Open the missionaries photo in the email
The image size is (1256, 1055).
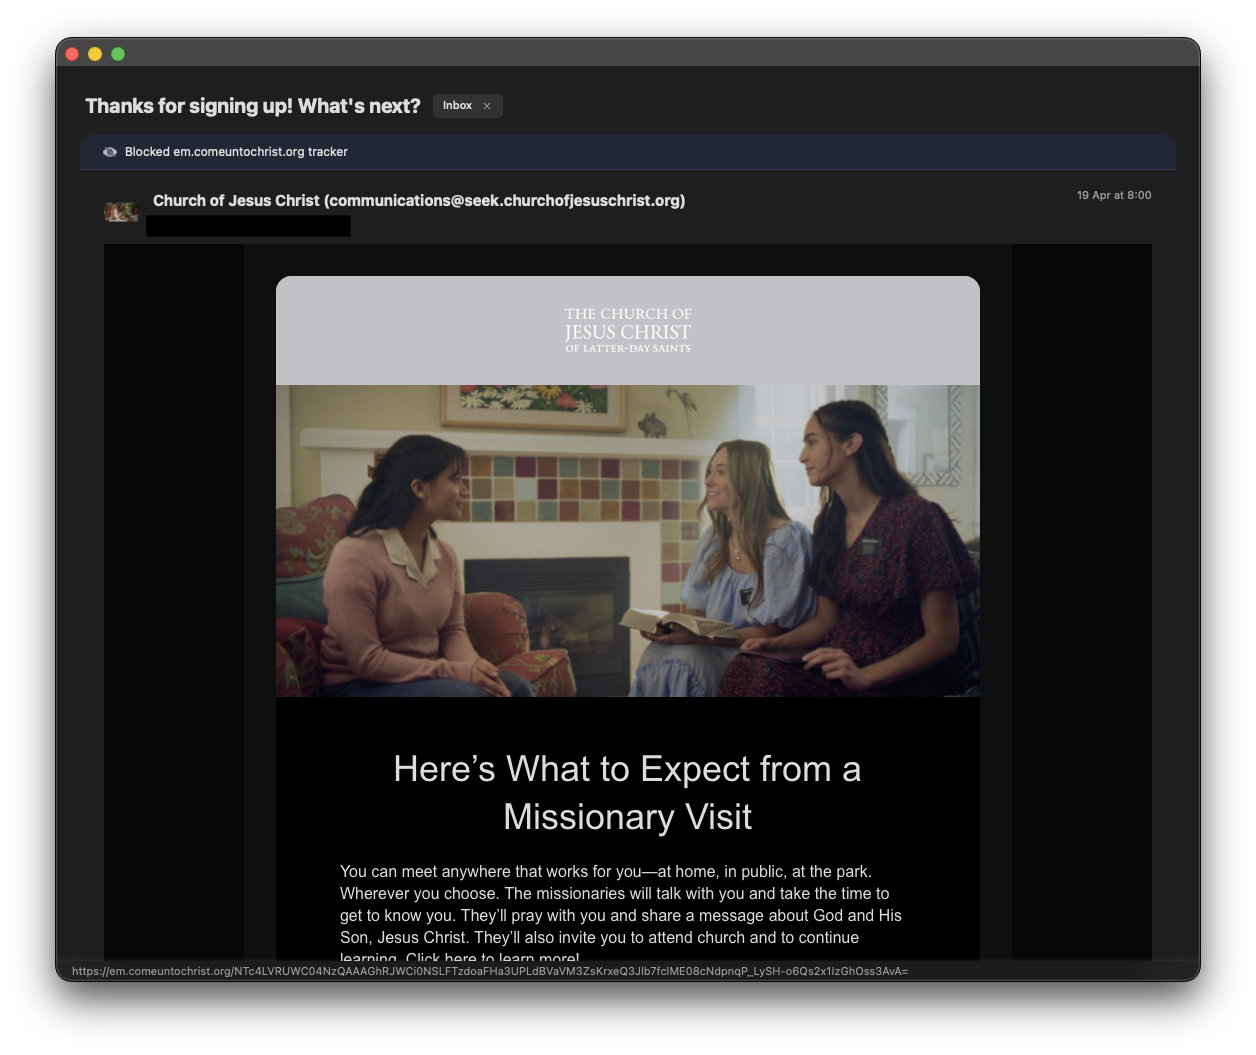click(x=627, y=540)
